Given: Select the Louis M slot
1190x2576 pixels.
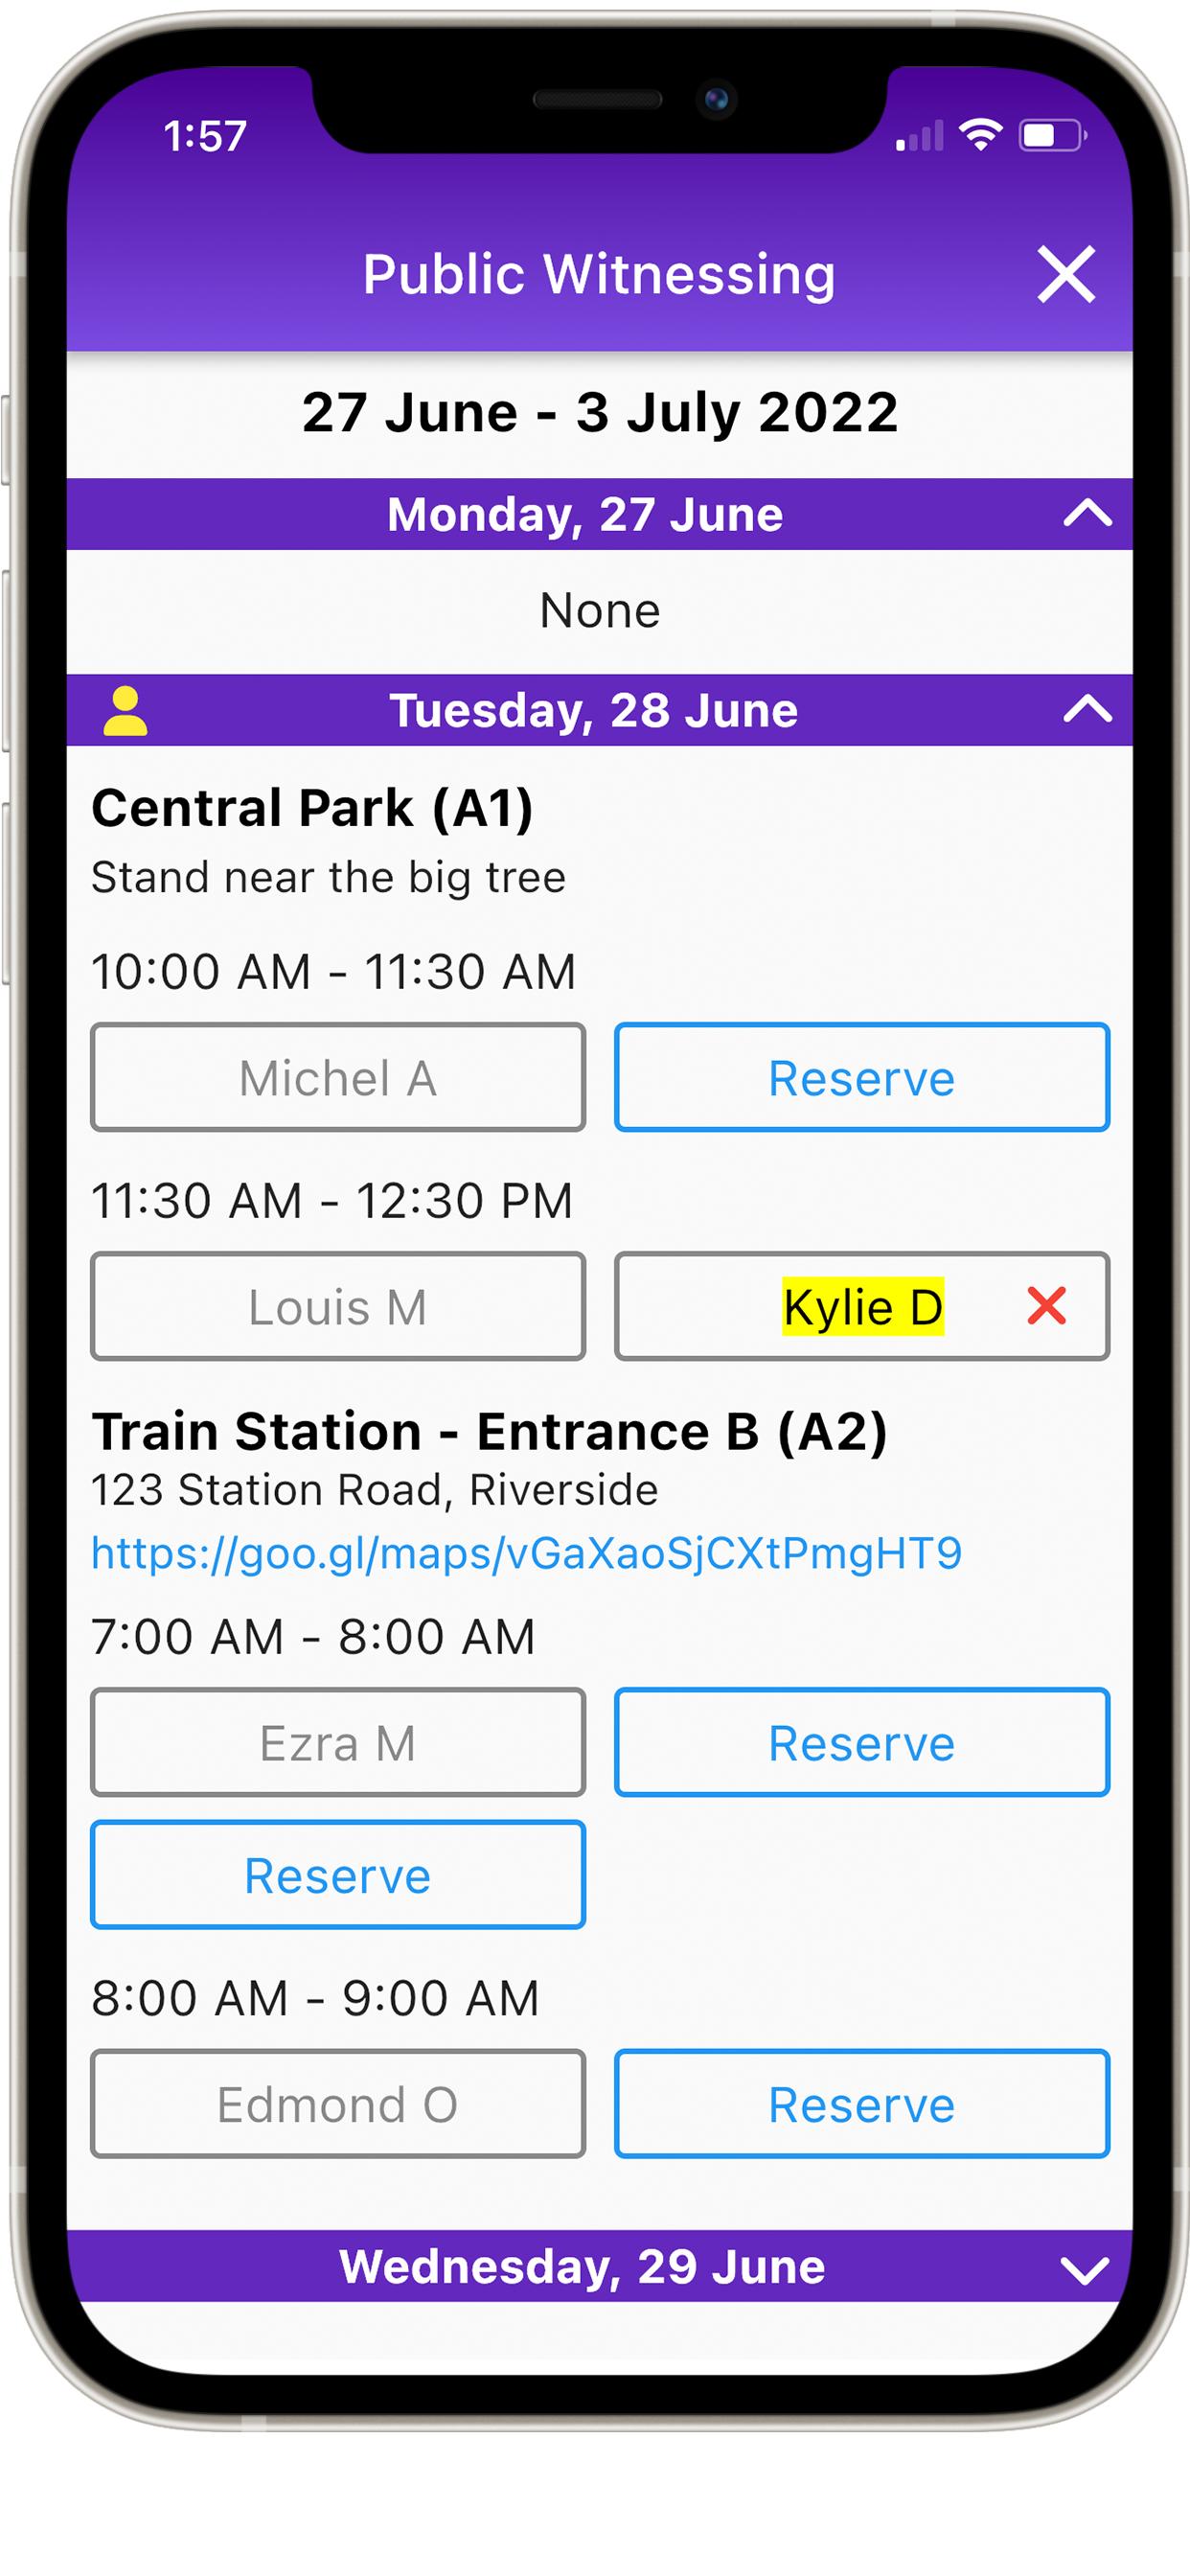Looking at the screenshot, I should 338,1306.
